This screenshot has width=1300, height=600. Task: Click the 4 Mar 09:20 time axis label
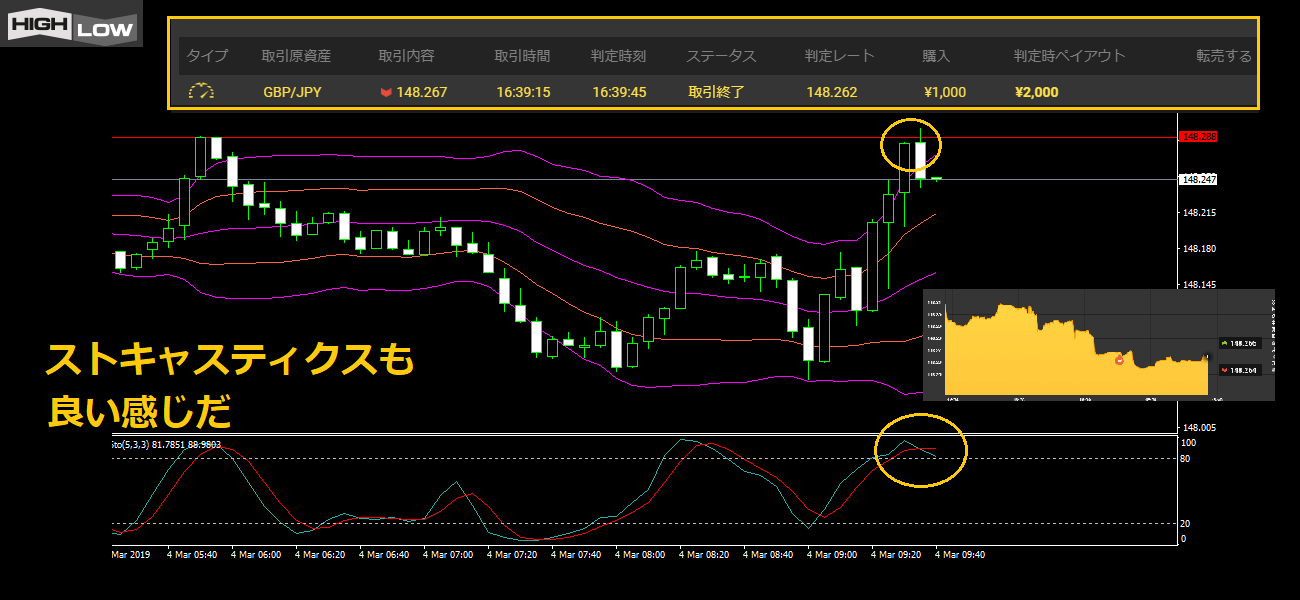[x=896, y=553]
